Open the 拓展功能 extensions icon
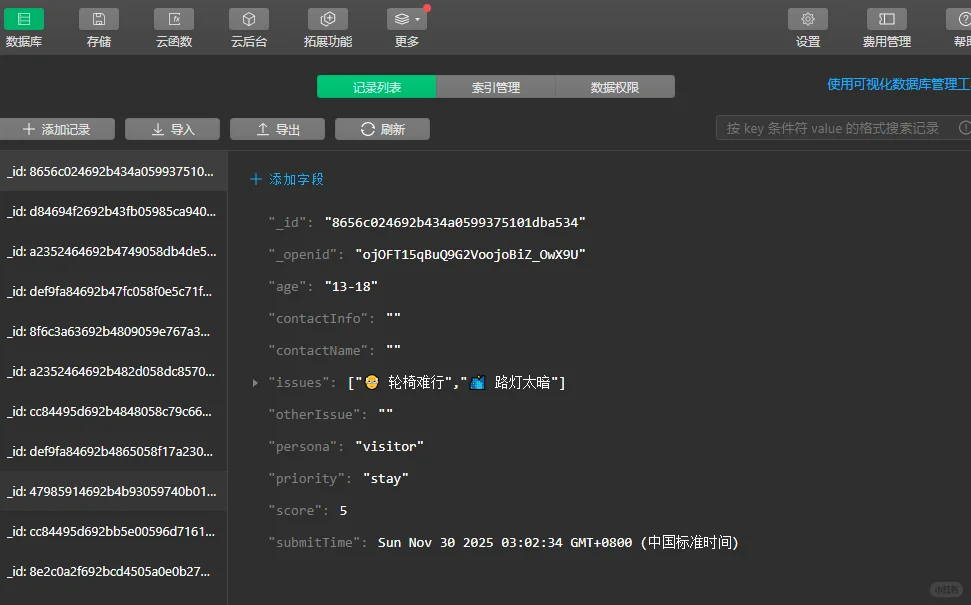The image size is (971, 605). pos(328,19)
